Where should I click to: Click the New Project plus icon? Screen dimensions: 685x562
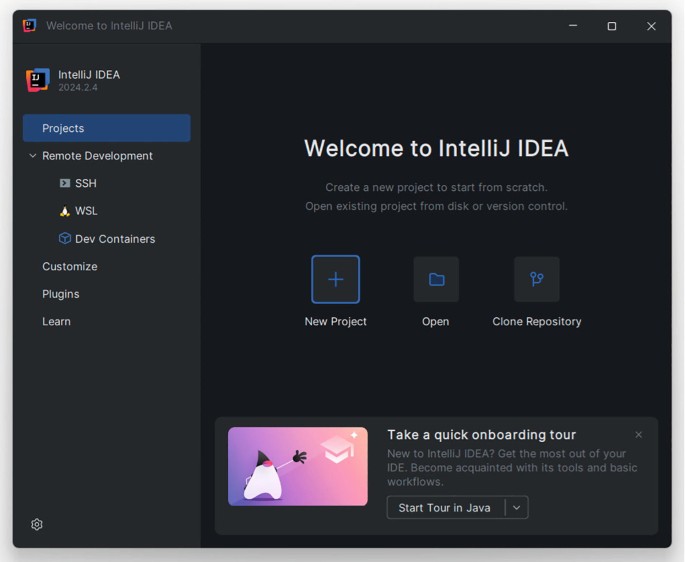point(335,280)
